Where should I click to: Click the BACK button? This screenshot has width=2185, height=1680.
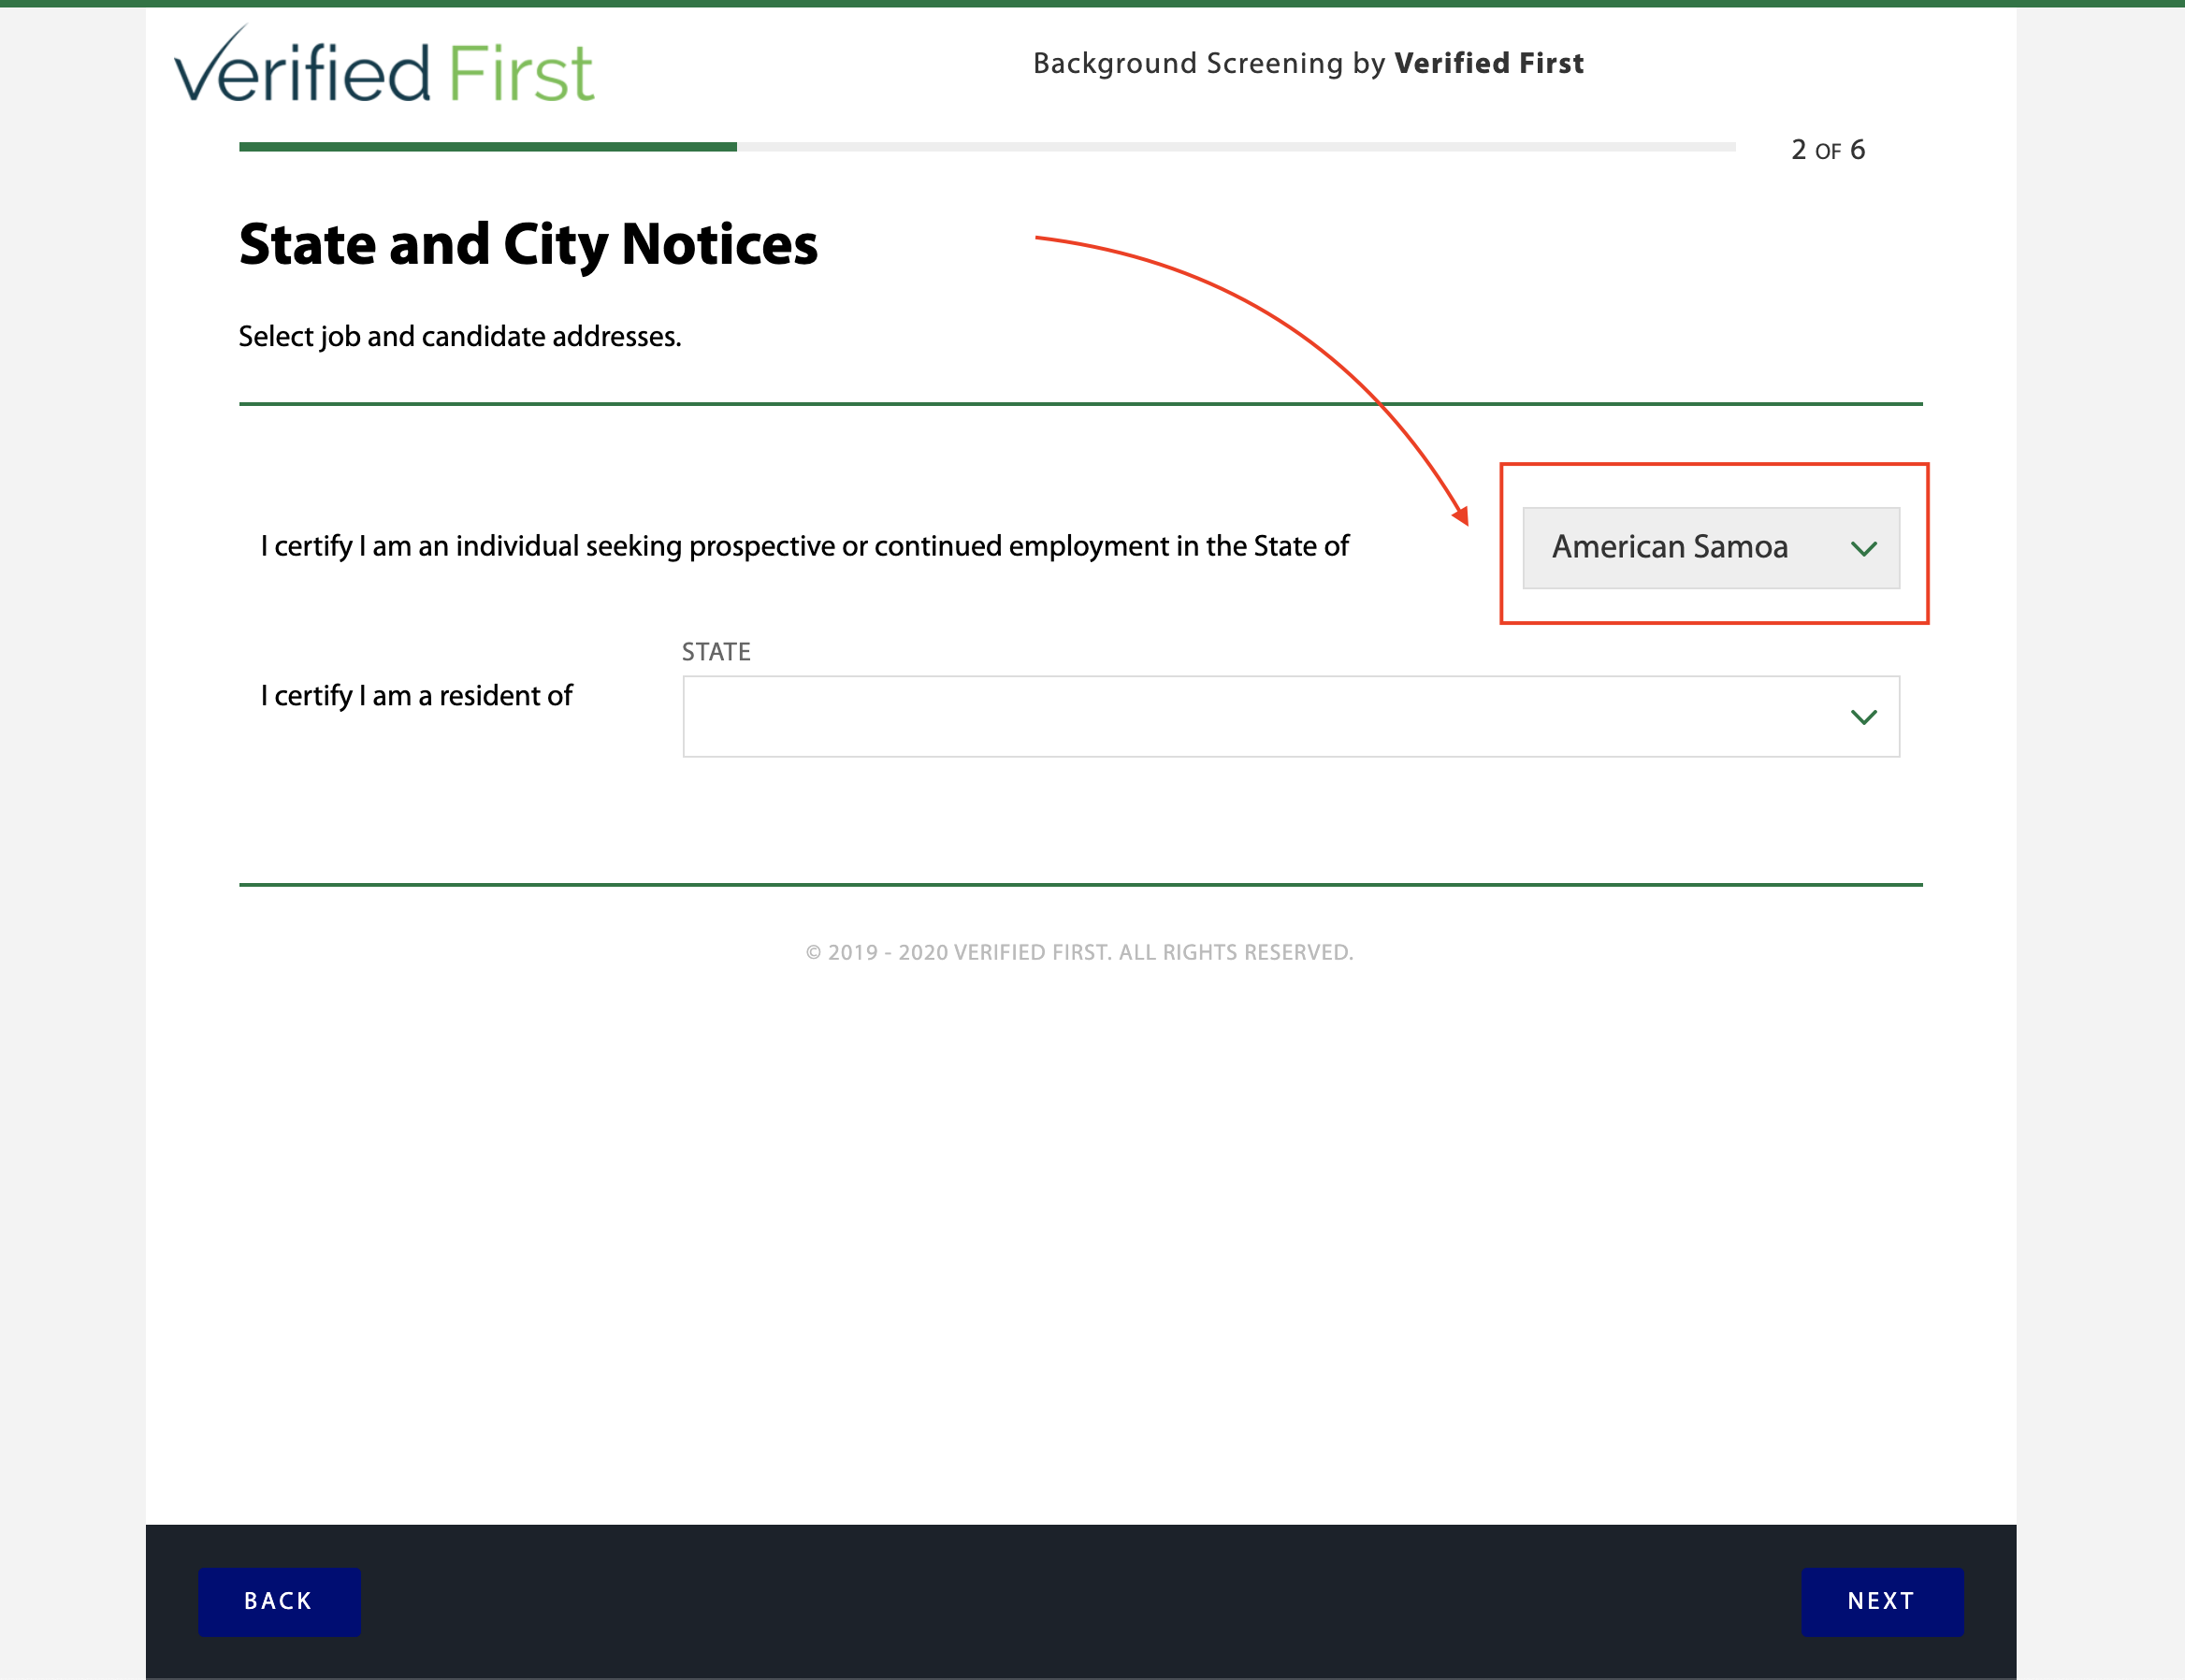pyautogui.click(x=279, y=1601)
